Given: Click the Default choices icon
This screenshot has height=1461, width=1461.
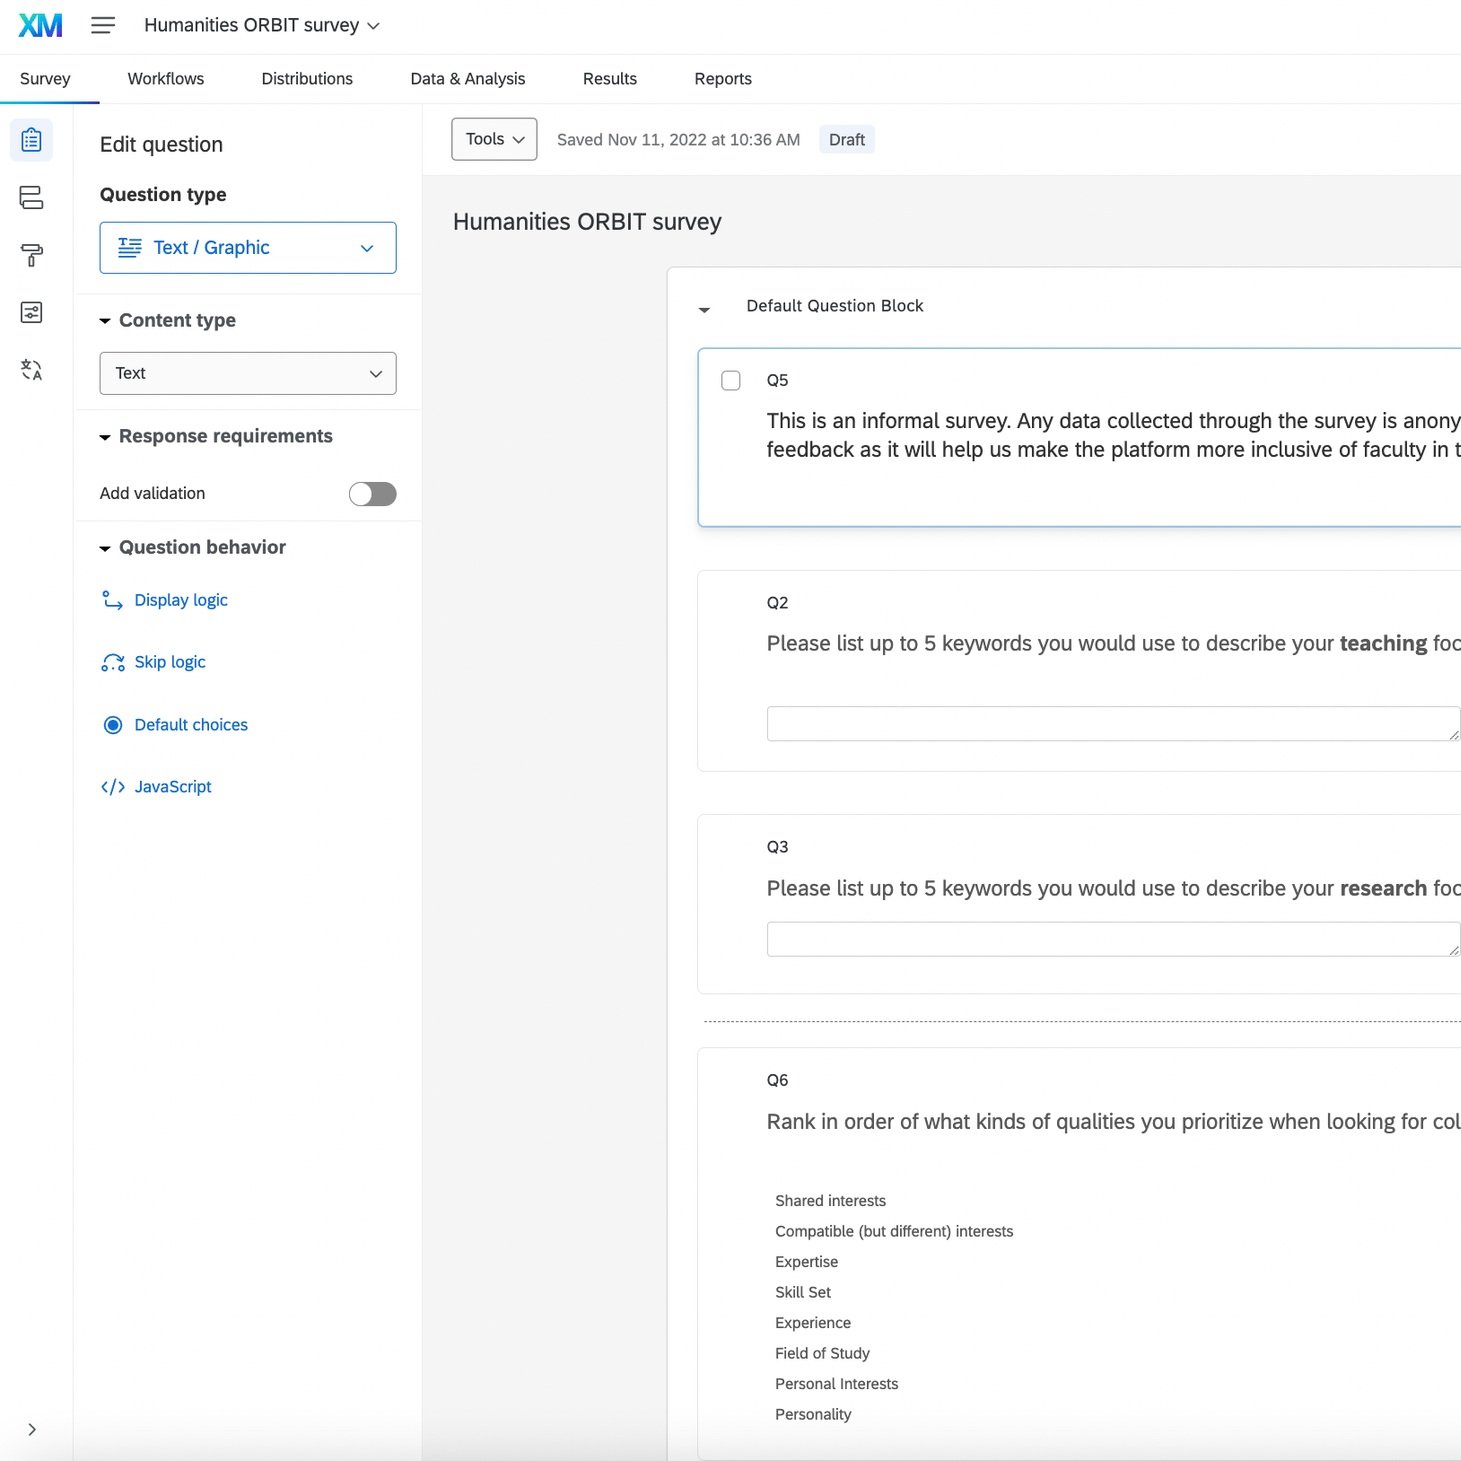Looking at the screenshot, I should [113, 725].
